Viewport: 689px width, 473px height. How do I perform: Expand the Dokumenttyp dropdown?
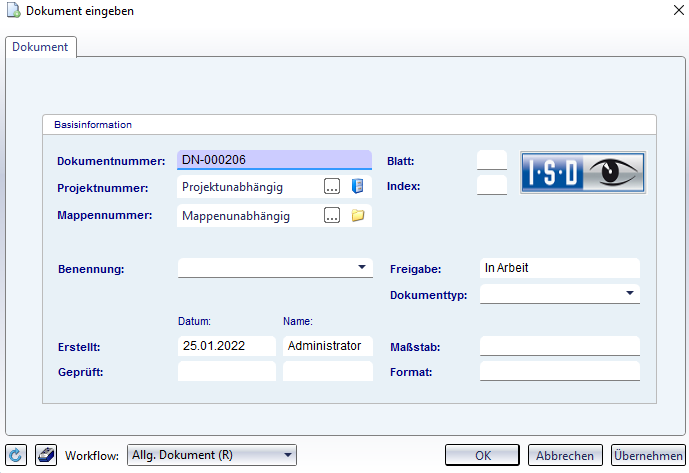pyautogui.click(x=630, y=293)
